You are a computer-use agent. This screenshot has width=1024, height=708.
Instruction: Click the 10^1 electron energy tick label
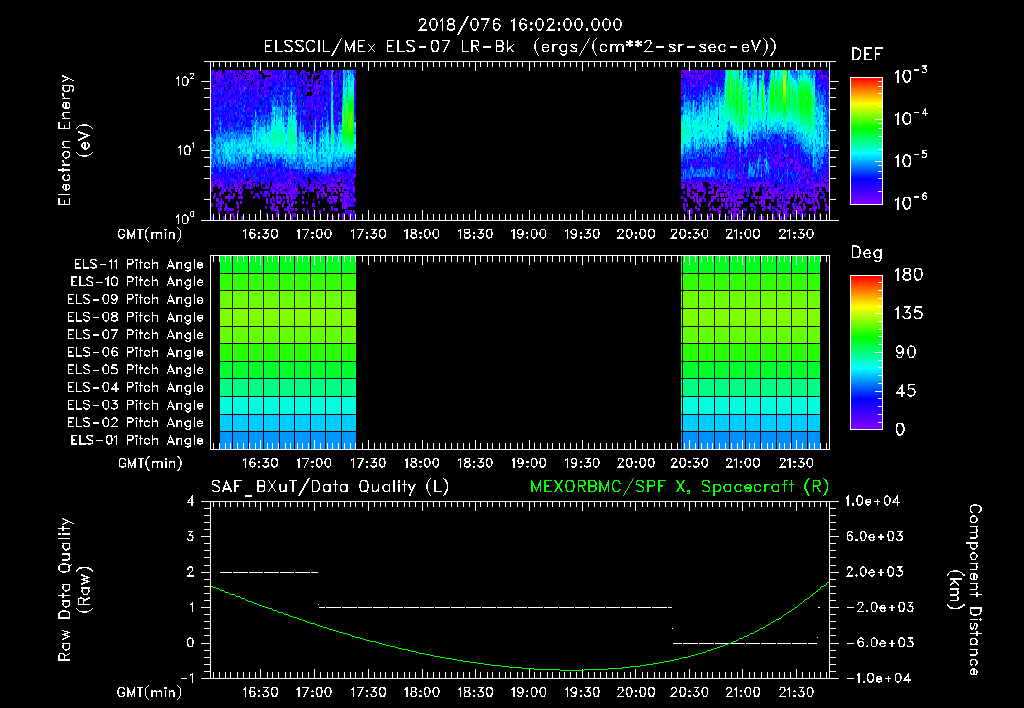[185, 150]
